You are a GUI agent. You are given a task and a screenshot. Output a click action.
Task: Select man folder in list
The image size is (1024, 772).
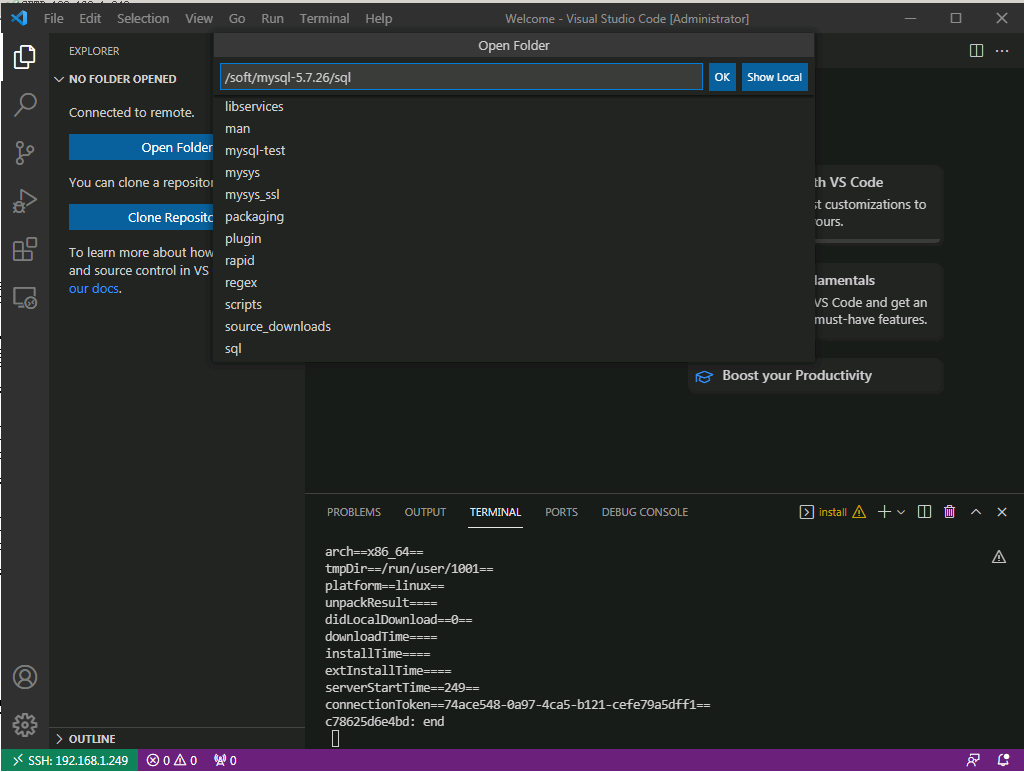click(x=514, y=129)
